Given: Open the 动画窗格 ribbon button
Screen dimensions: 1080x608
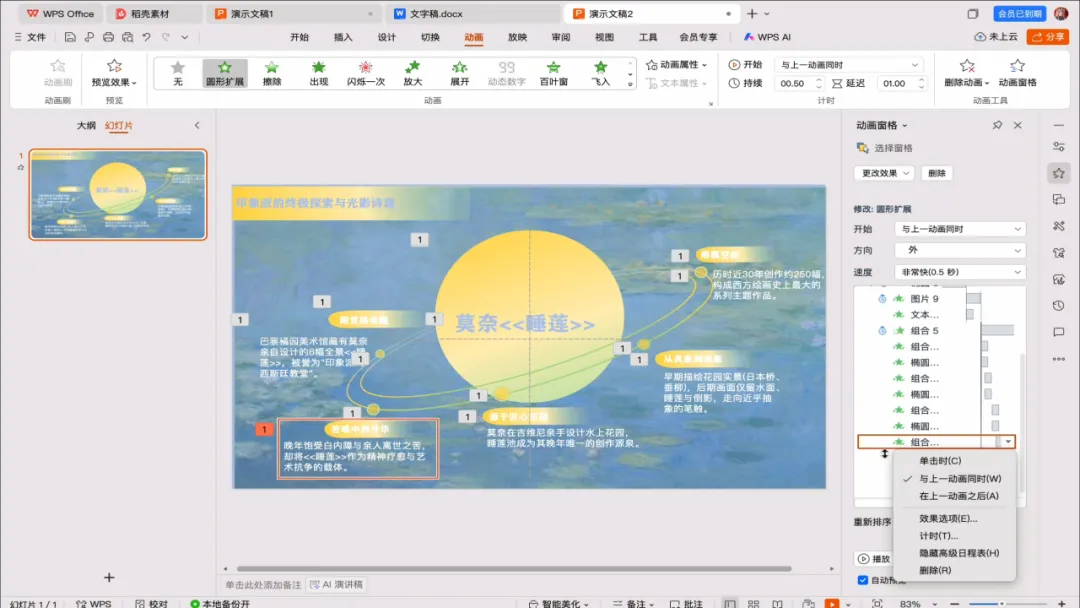Looking at the screenshot, I should pos(1017,73).
